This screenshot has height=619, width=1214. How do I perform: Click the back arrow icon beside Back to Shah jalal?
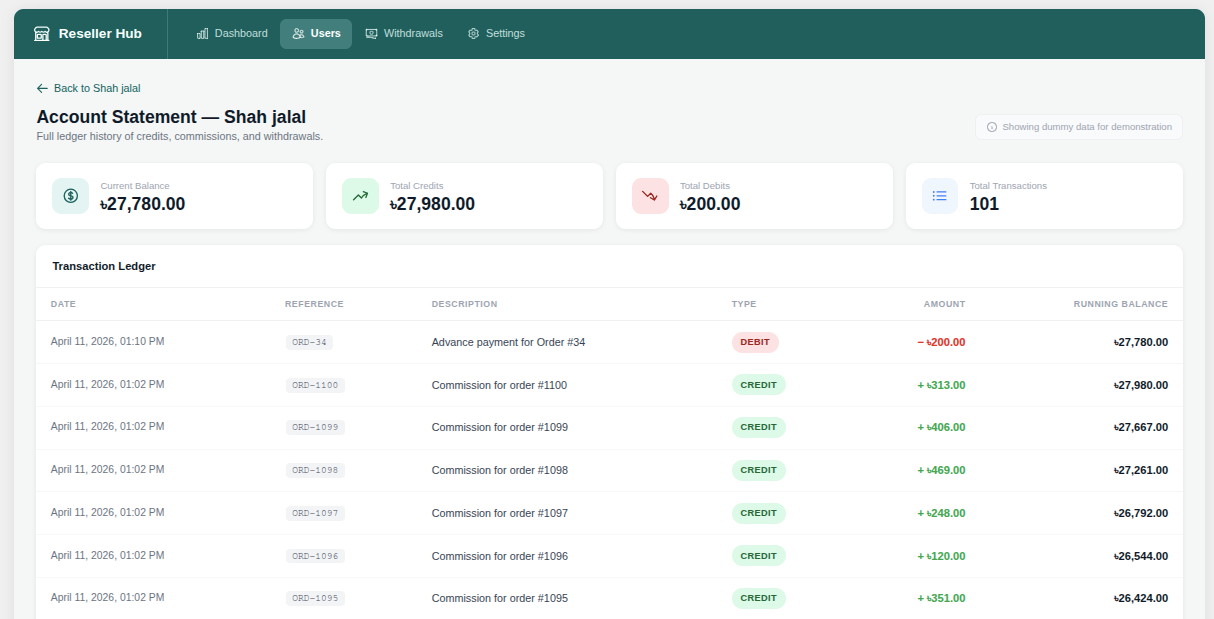(x=42, y=89)
